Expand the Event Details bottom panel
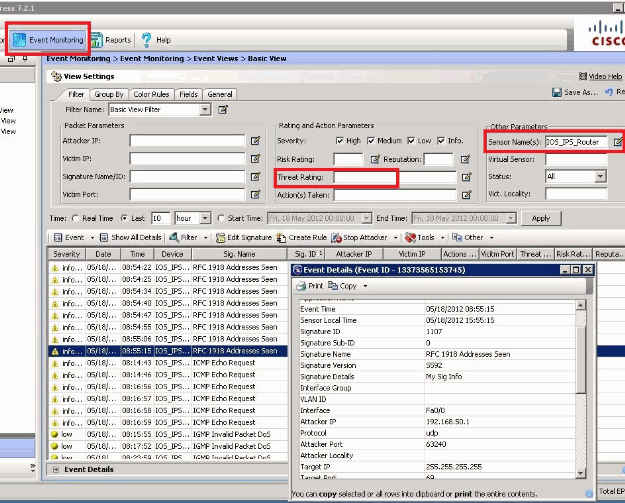Viewport: 625px width, 503px height. coord(56,470)
